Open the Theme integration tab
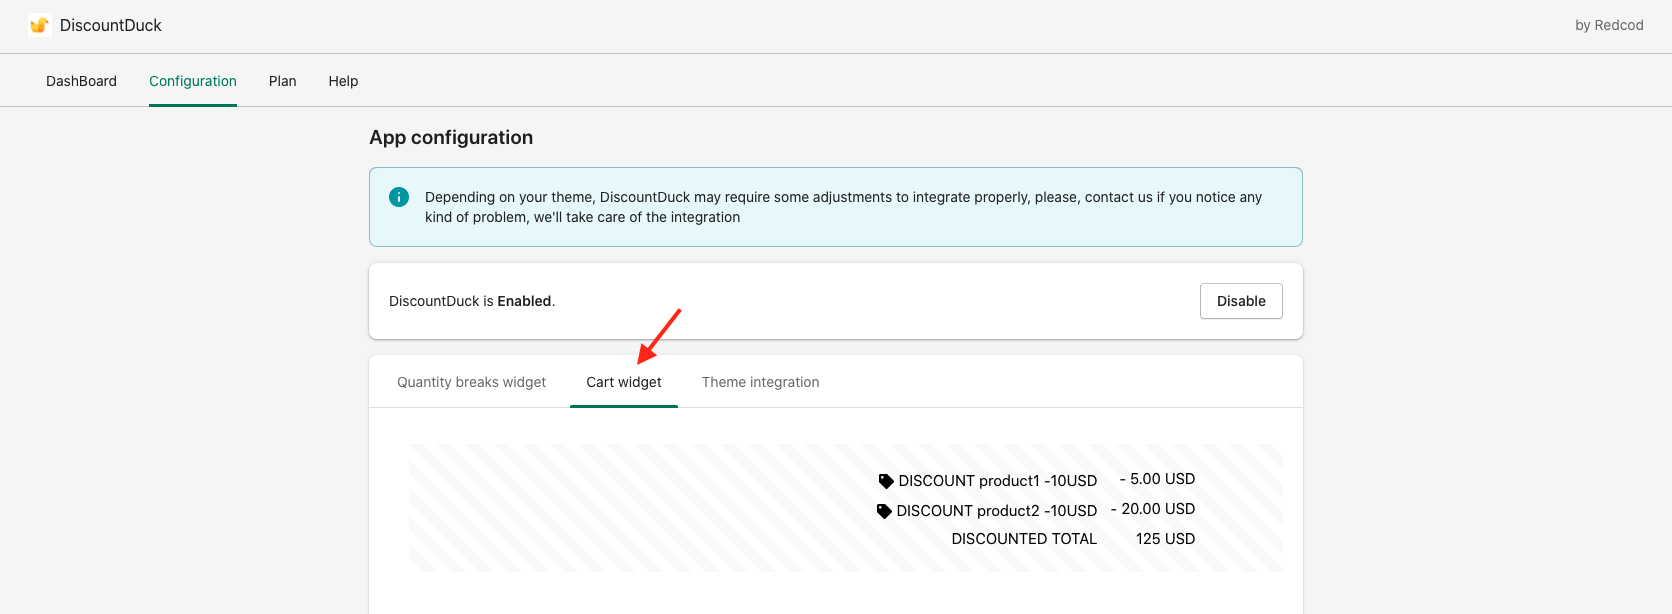 click(x=760, y=382)
